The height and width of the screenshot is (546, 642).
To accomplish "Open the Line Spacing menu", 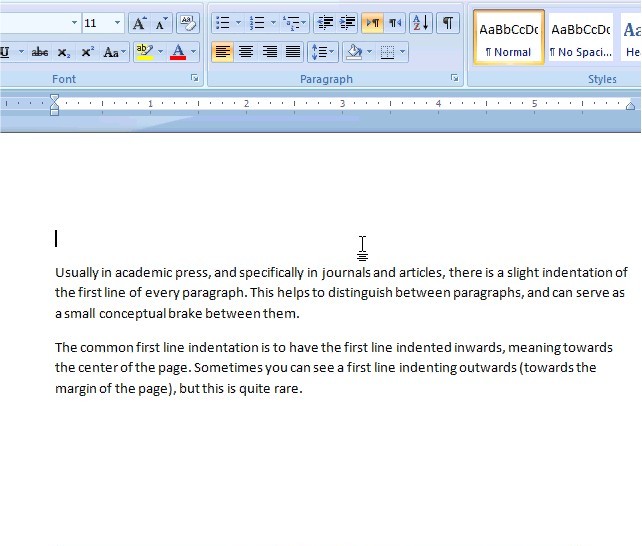I will pos(323,52).
